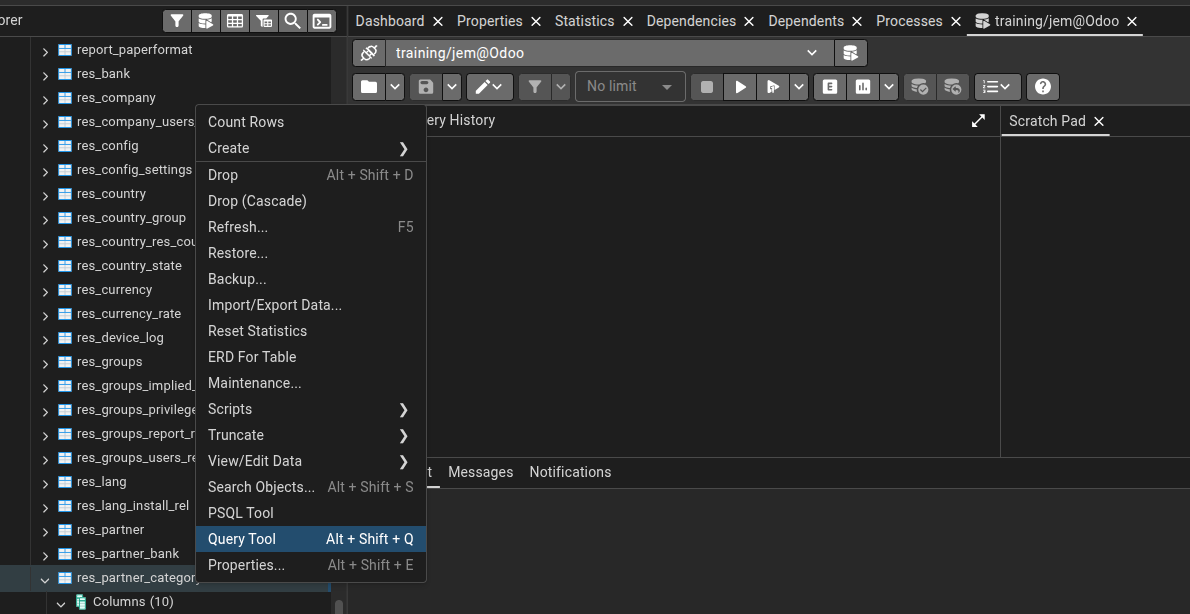Viewport: 1190px width, 614px height.
Task: Click the Stop query square button
Action: [x=707, y=87]
